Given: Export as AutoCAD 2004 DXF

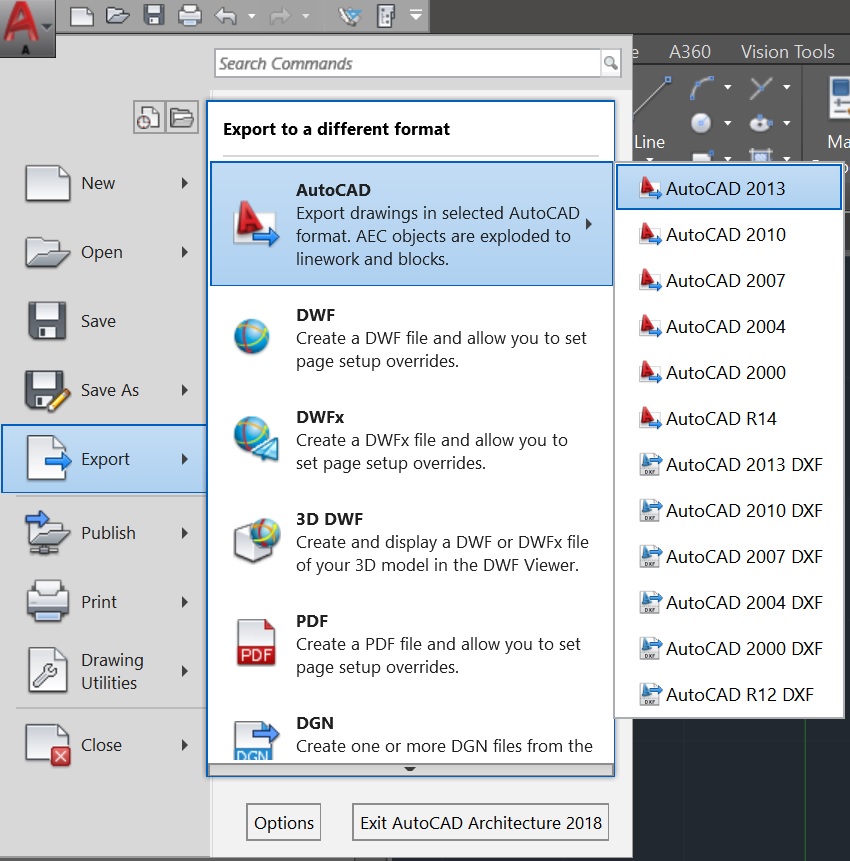Looking at the screenshot, I should point(729,603).
